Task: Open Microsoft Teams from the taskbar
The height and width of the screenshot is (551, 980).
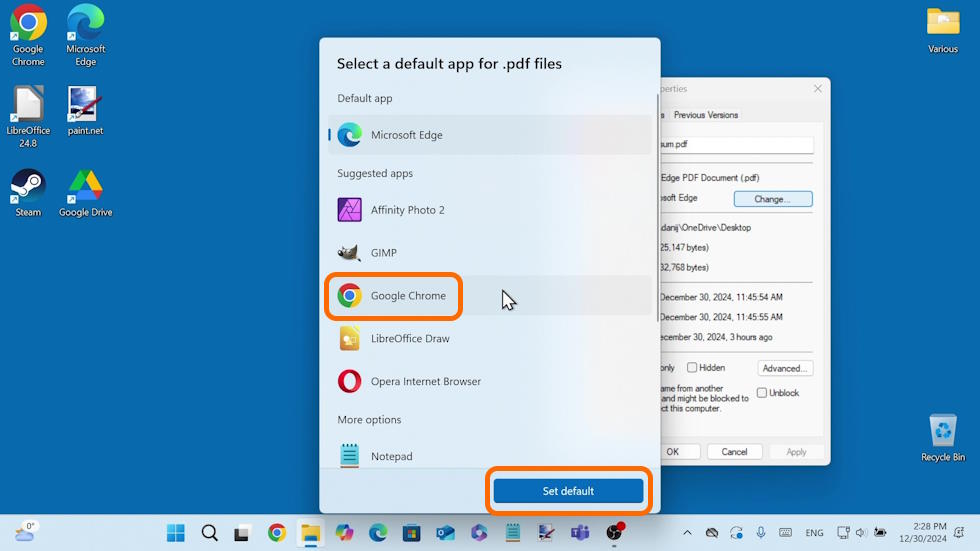Action: coord(580,533)
